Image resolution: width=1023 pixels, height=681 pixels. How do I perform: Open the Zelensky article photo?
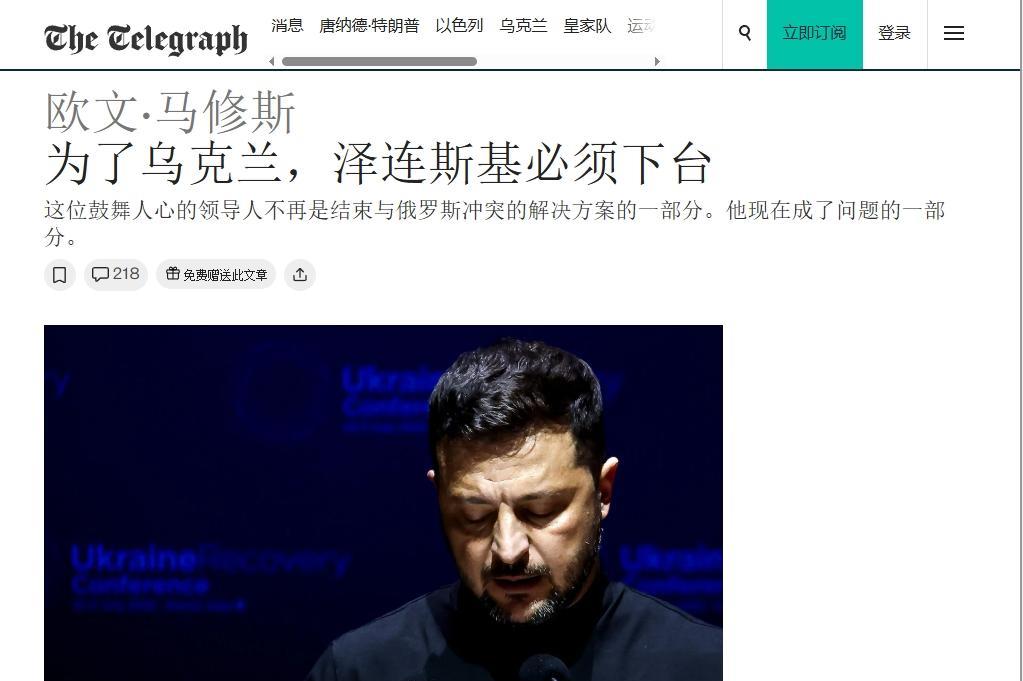383,503
